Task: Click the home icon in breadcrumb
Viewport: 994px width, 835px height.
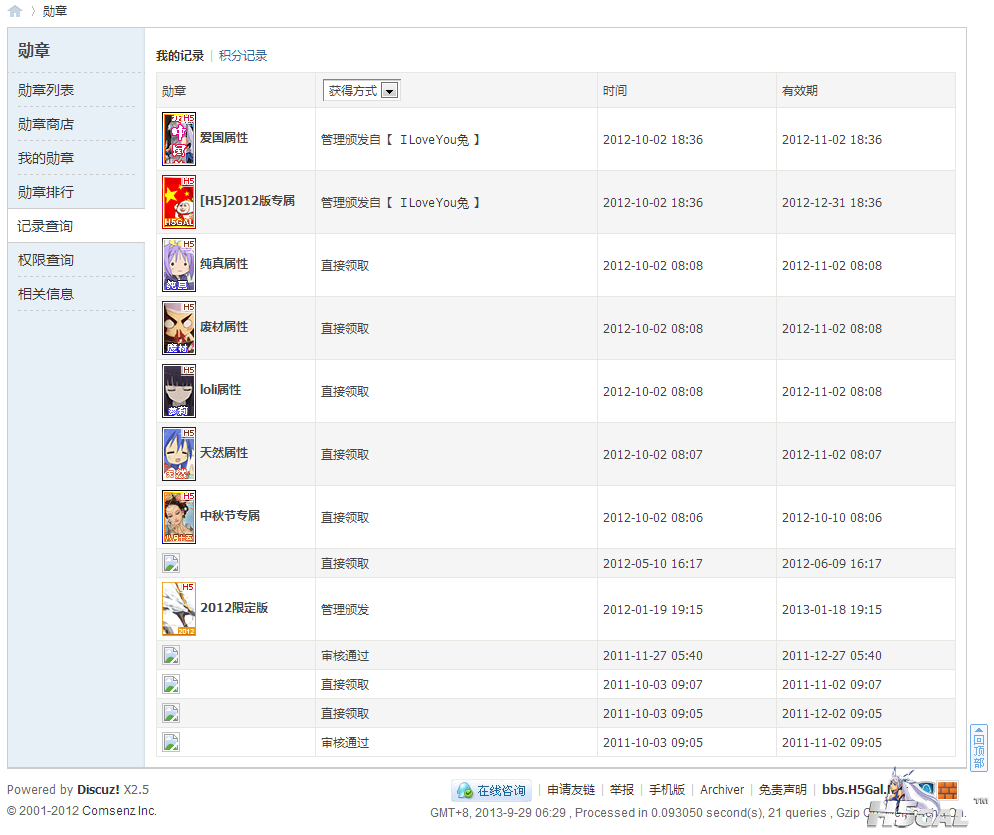Action: (15, 11)
